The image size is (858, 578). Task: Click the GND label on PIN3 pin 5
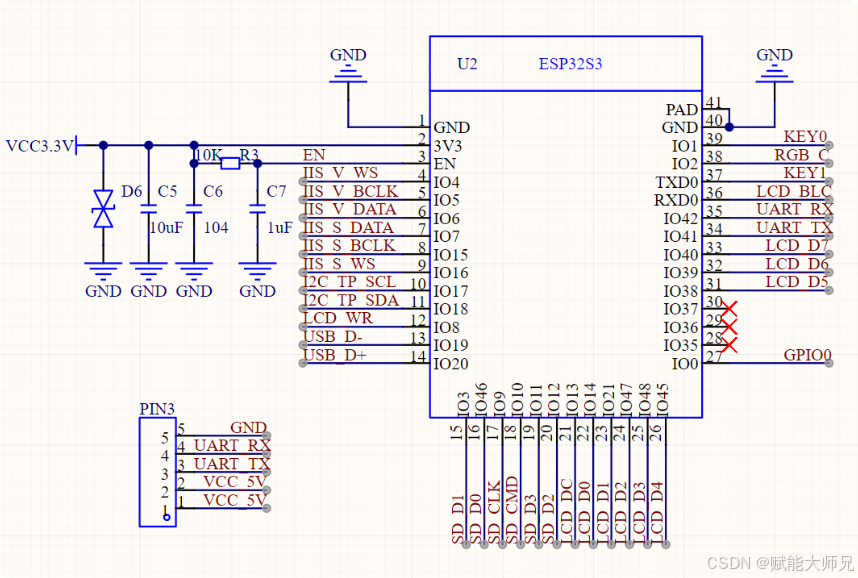click(x=248, y=427)
